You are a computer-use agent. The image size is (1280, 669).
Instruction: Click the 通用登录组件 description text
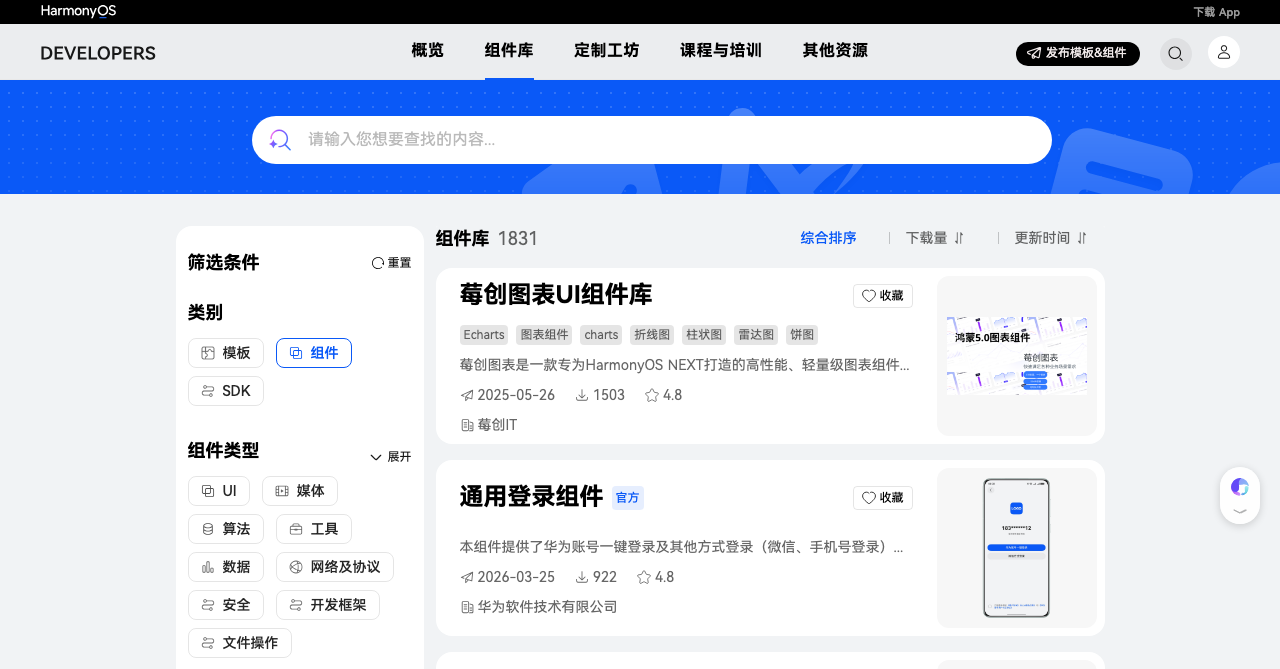682,547
